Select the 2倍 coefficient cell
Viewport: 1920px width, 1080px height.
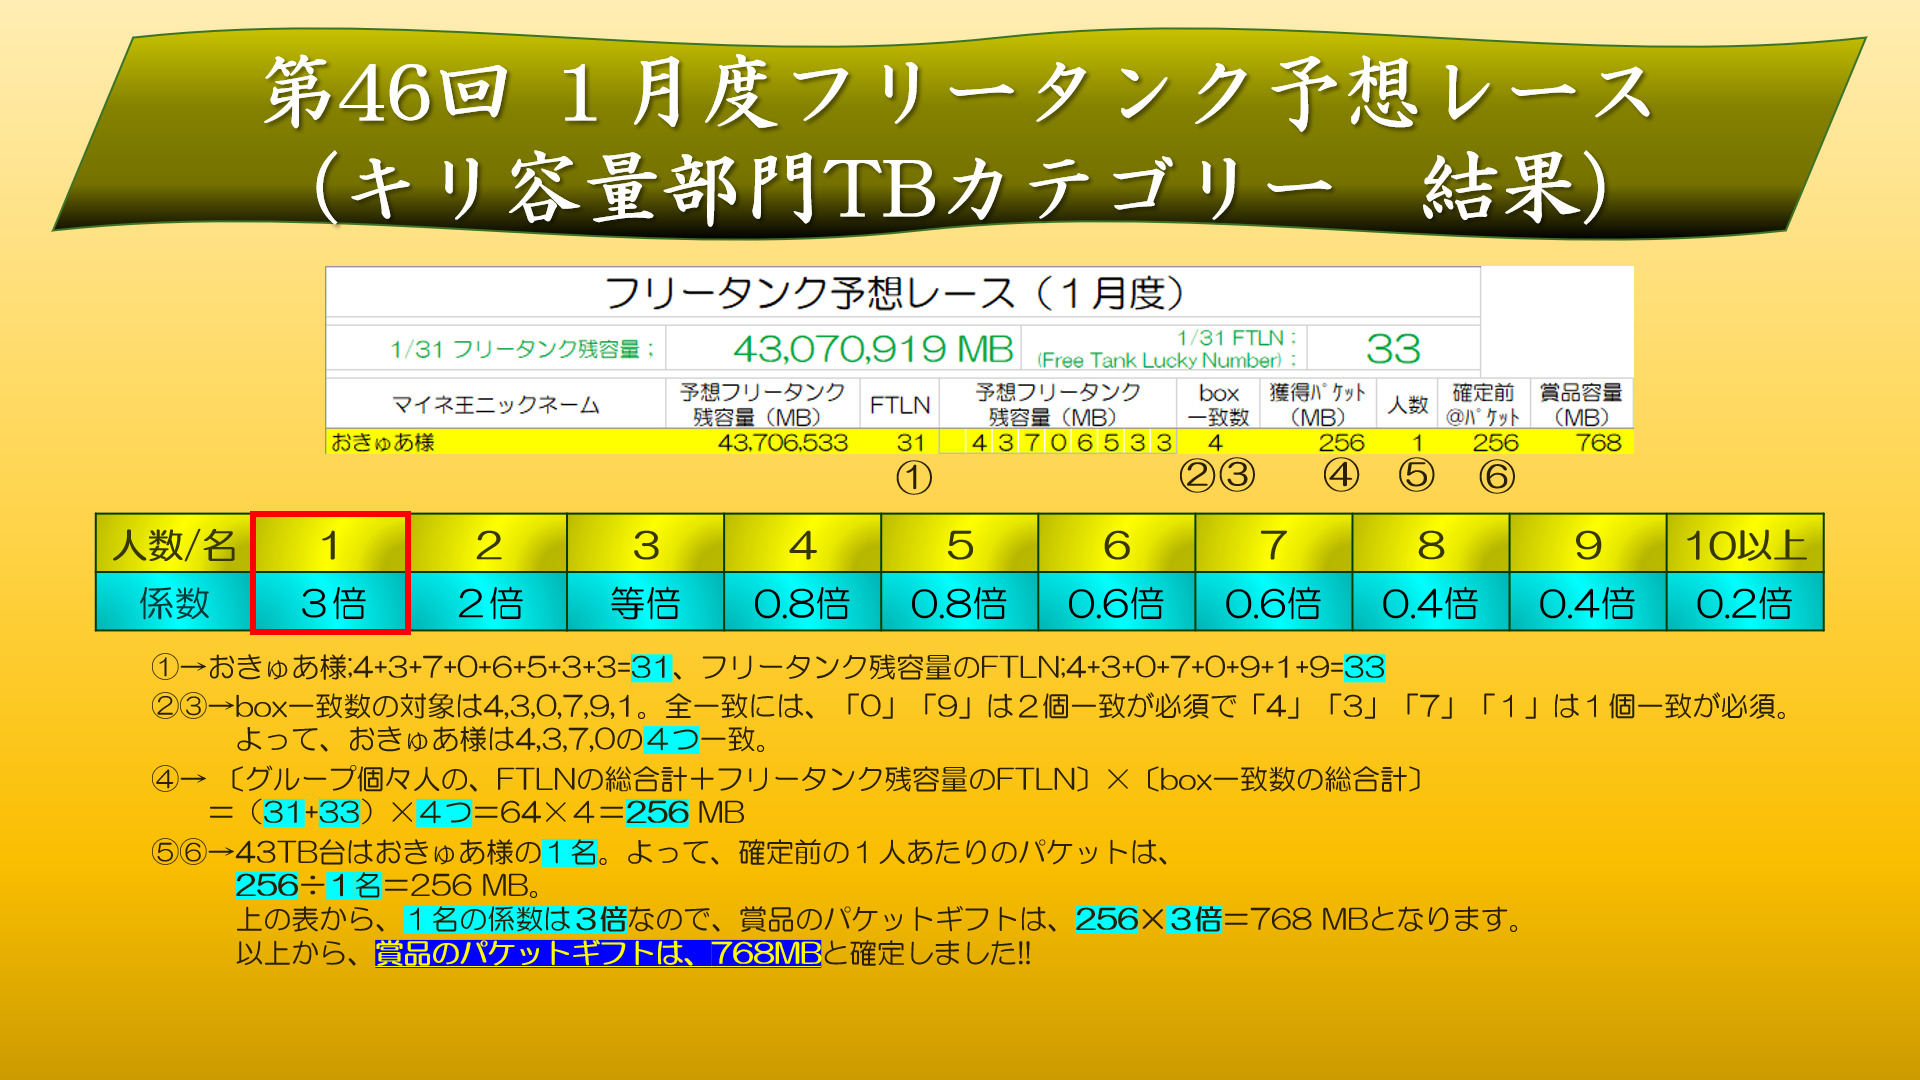[489, 602]
